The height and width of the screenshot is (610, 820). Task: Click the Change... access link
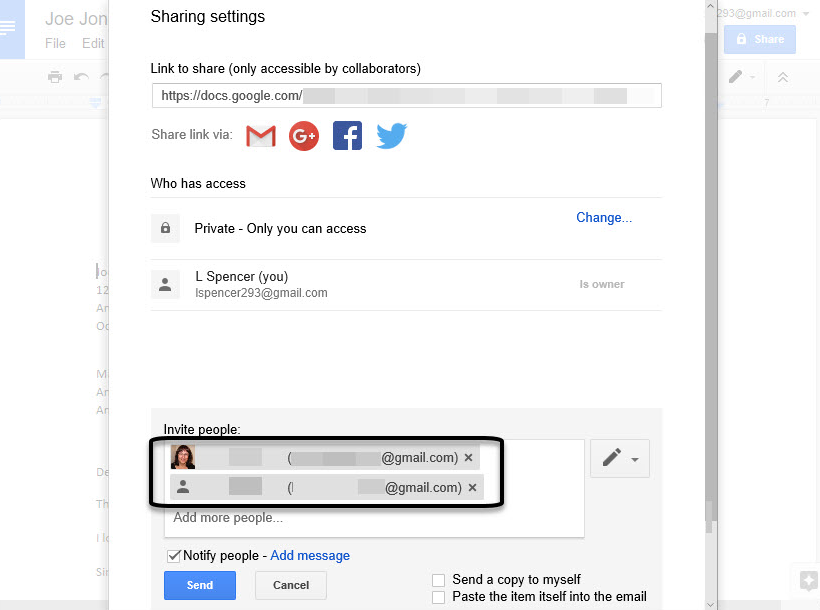[x=604, y=218]
